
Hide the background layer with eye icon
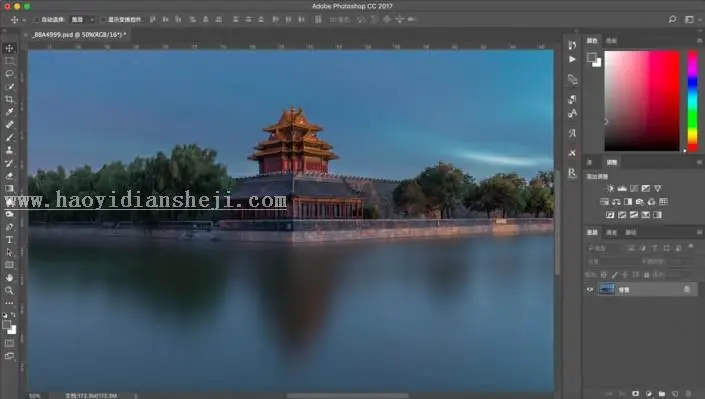click(590, 290)
